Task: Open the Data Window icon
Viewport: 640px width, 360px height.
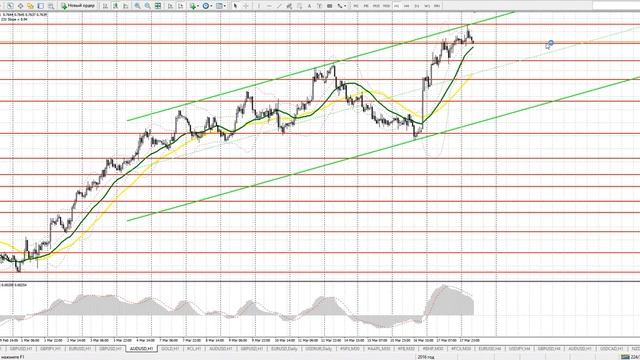Action: click(20, 6)
